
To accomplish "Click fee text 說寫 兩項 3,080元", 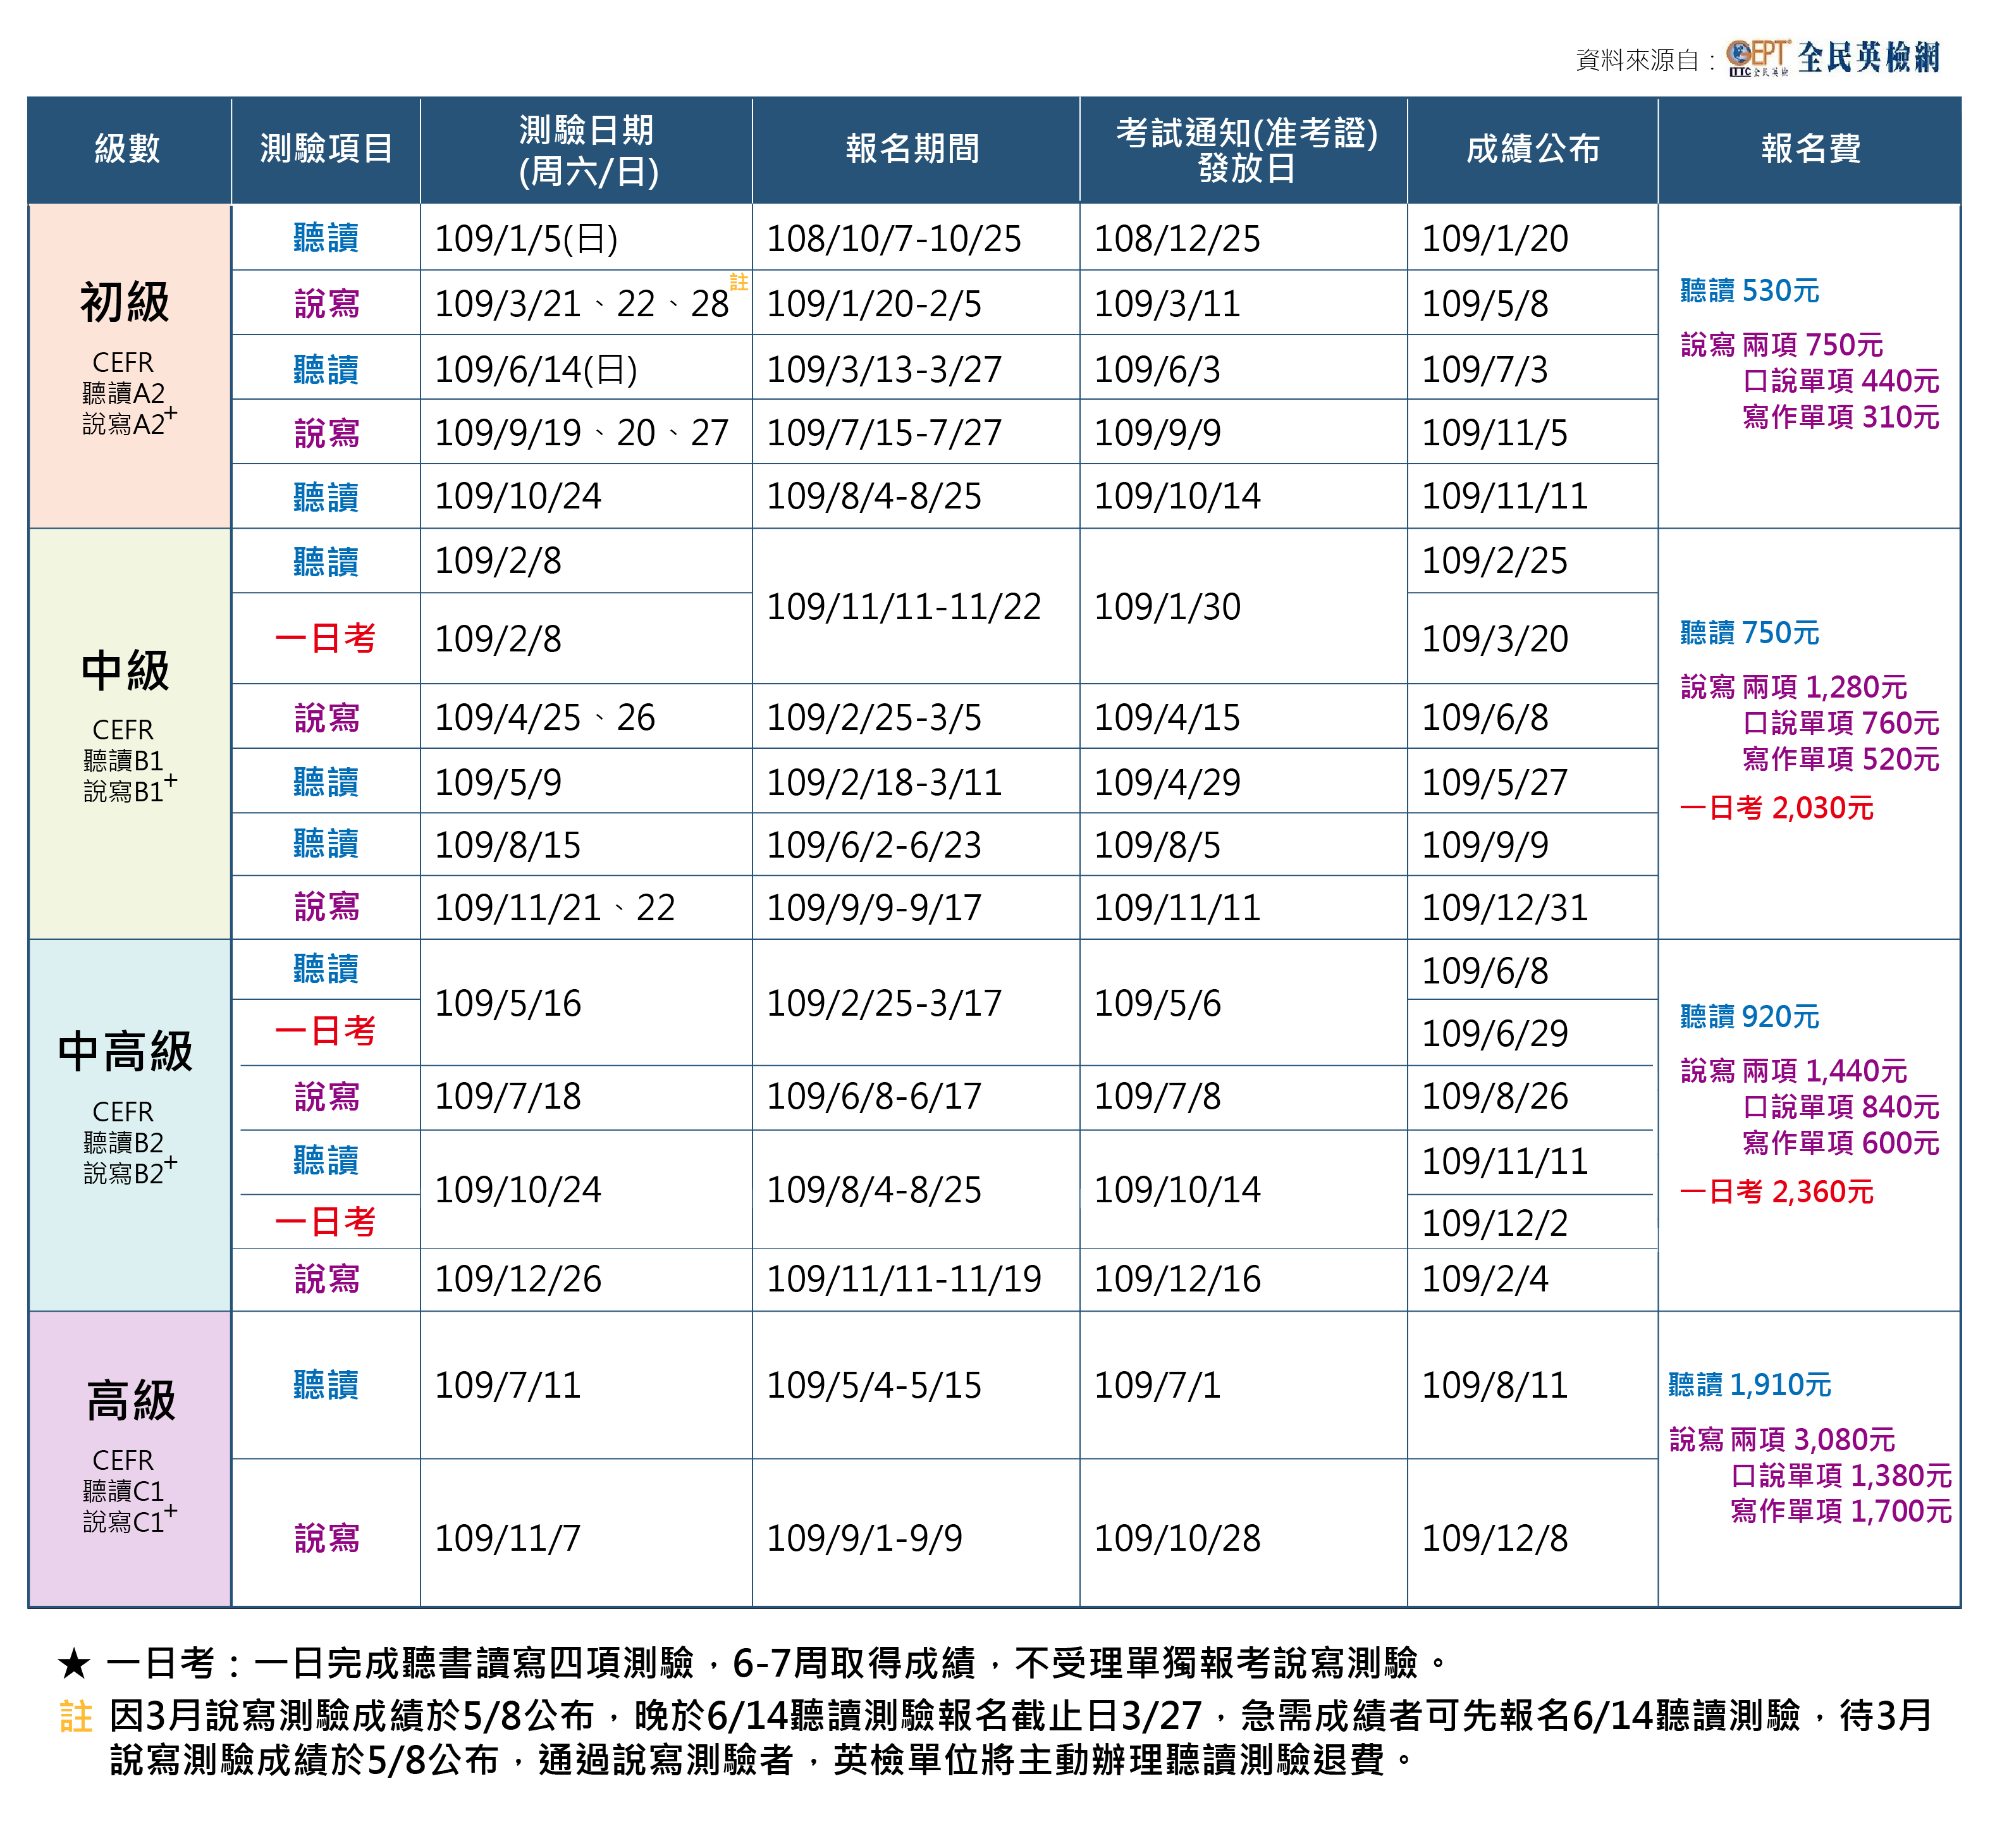I will [x=1782, y=1440].
